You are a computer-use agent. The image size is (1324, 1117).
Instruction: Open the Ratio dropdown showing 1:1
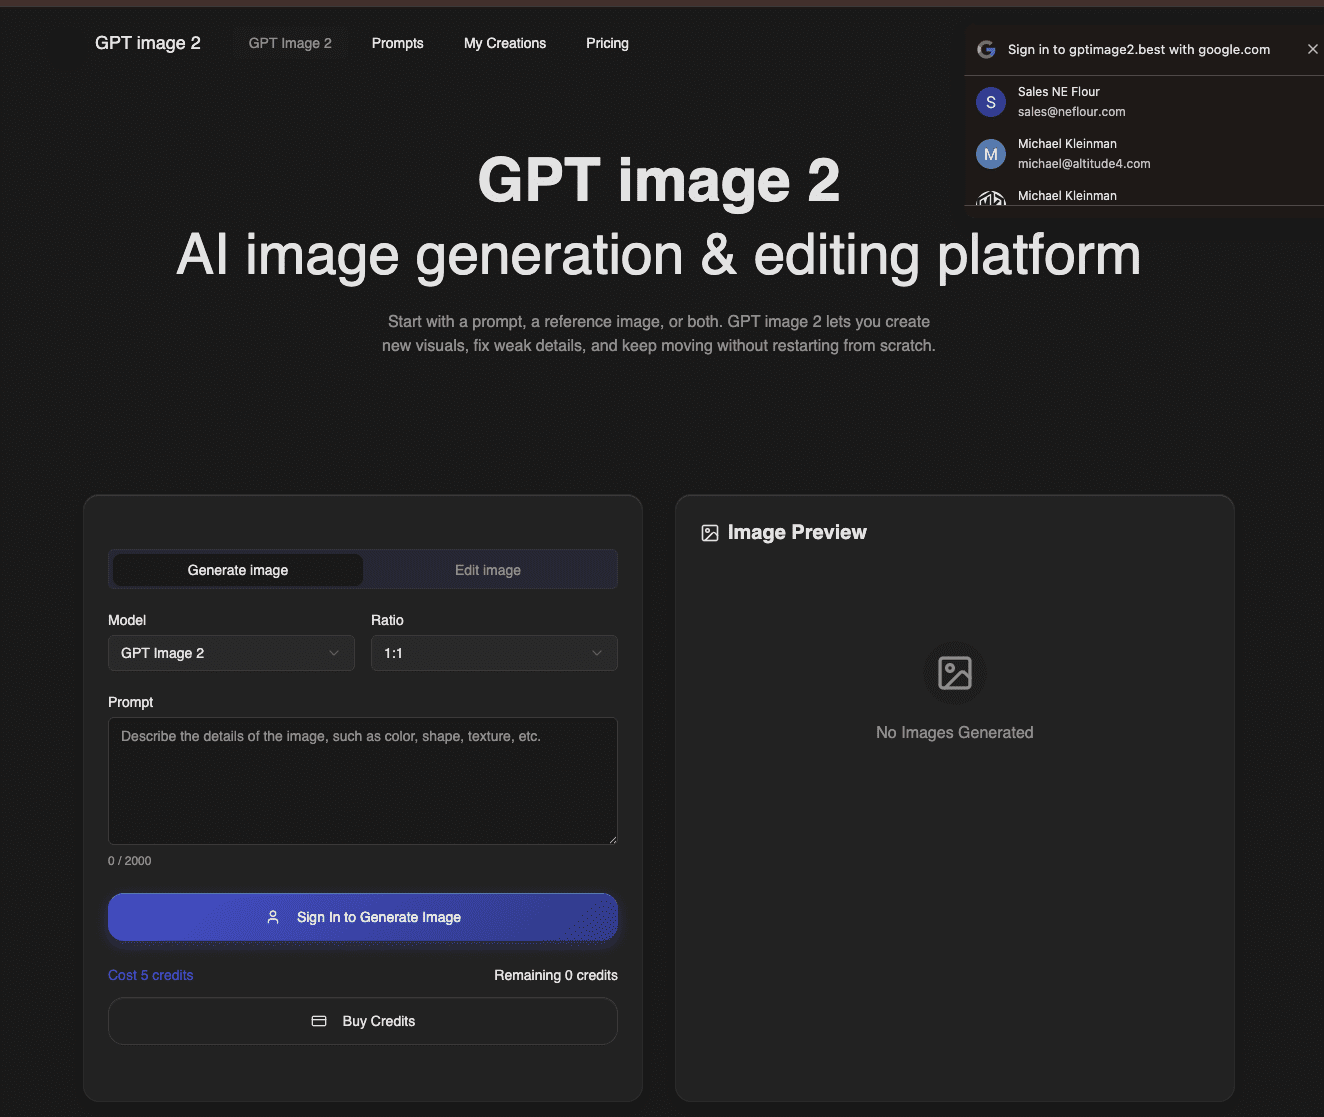click(x=494, y=653)
